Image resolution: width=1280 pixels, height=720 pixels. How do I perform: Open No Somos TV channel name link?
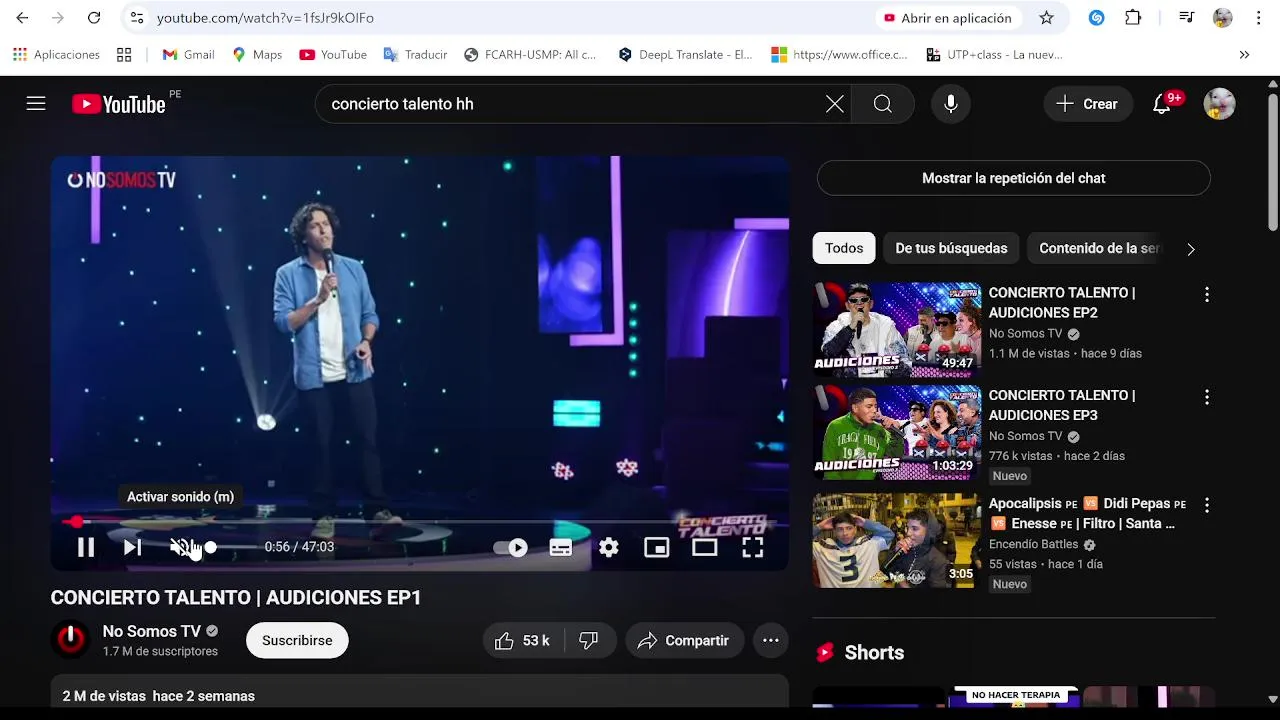click(152, 632)
